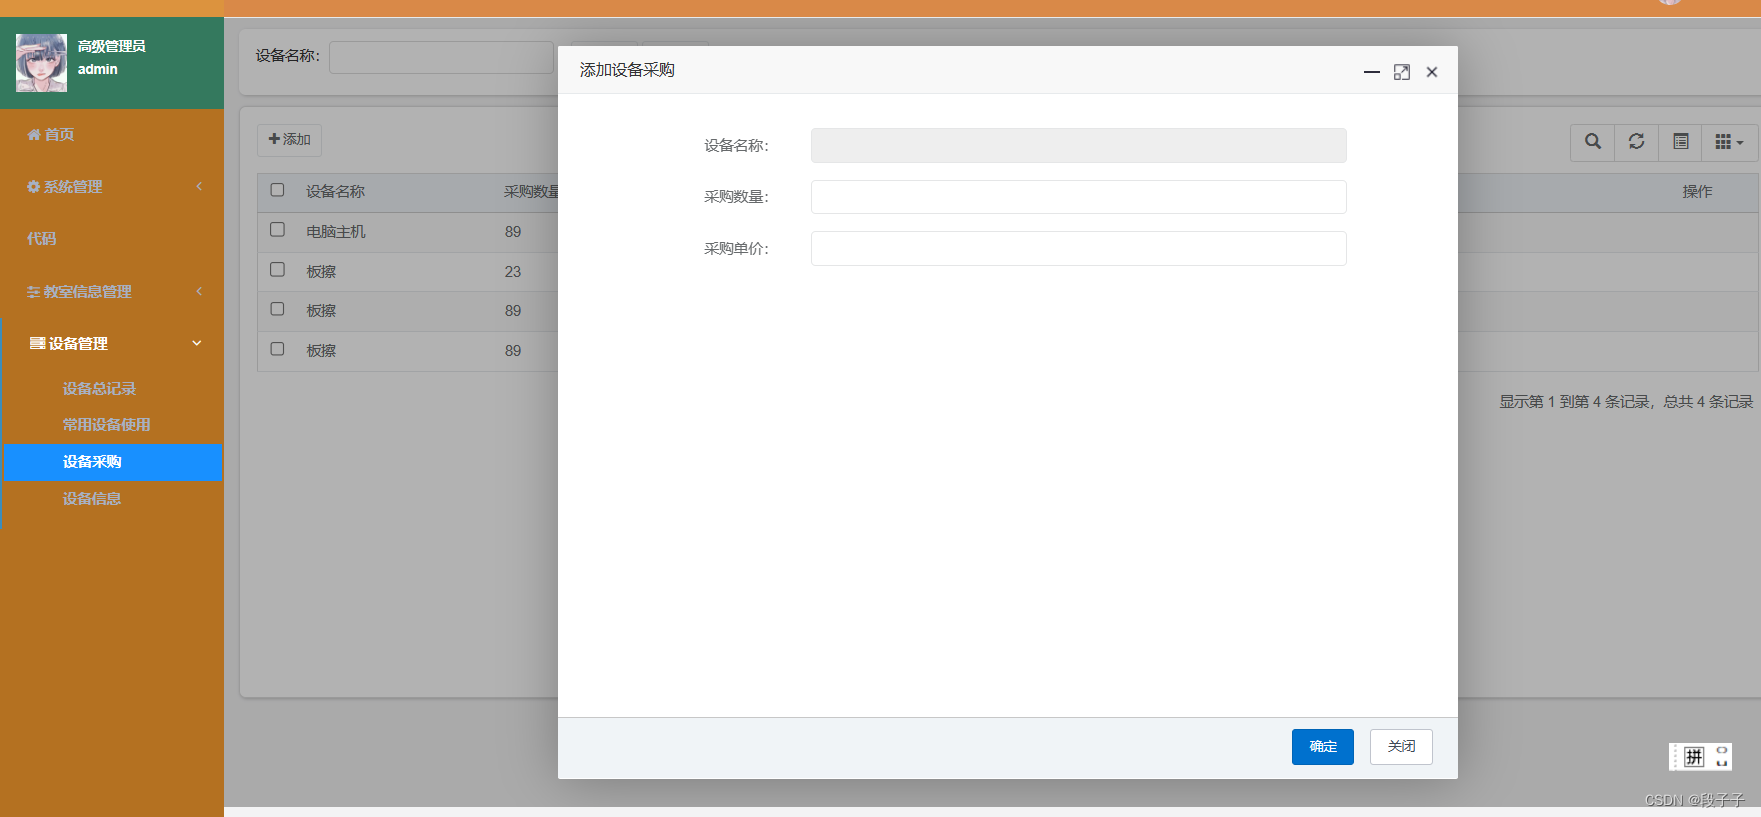Click the 添加 add button

[x=290, y=139]
